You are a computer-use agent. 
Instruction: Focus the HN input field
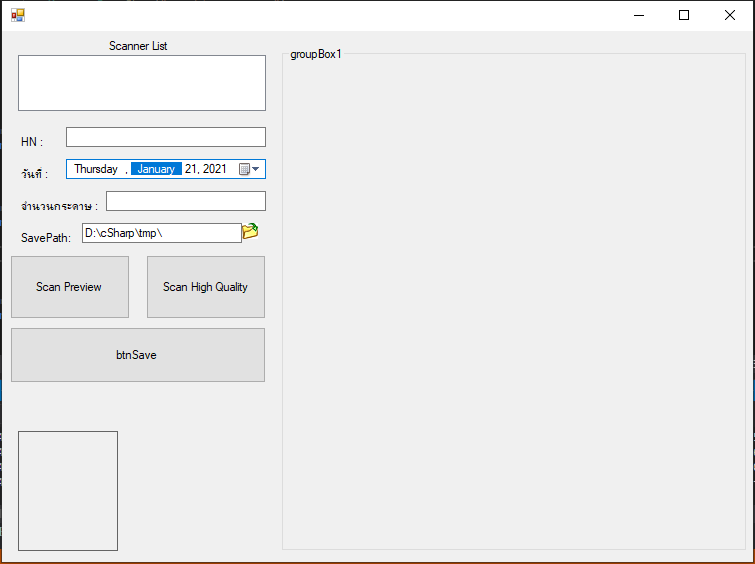click(166, 137)
